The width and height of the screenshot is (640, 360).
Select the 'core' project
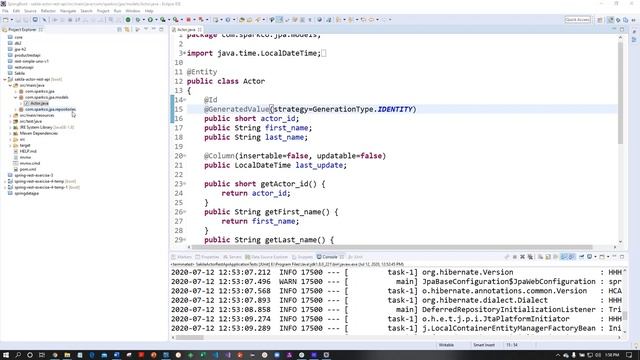click(x=18, y=37)
